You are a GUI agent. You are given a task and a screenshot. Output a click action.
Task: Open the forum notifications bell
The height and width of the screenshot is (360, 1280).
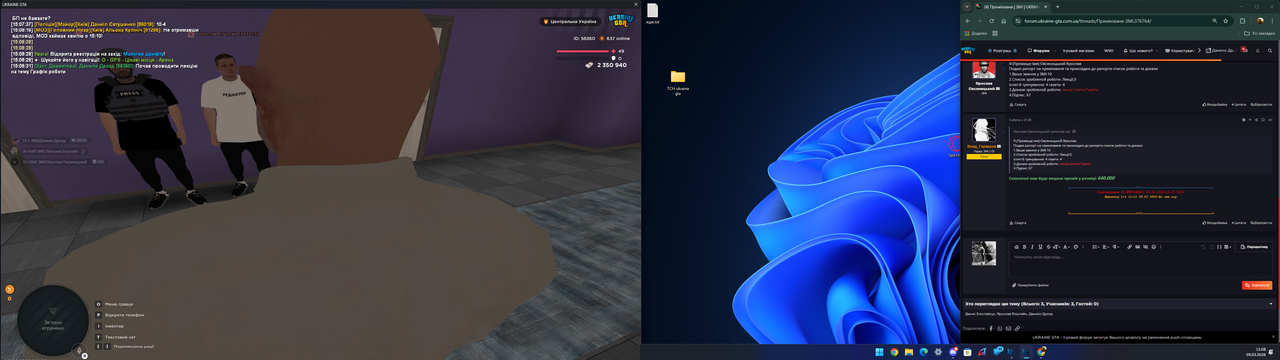tap(1257, 50)
